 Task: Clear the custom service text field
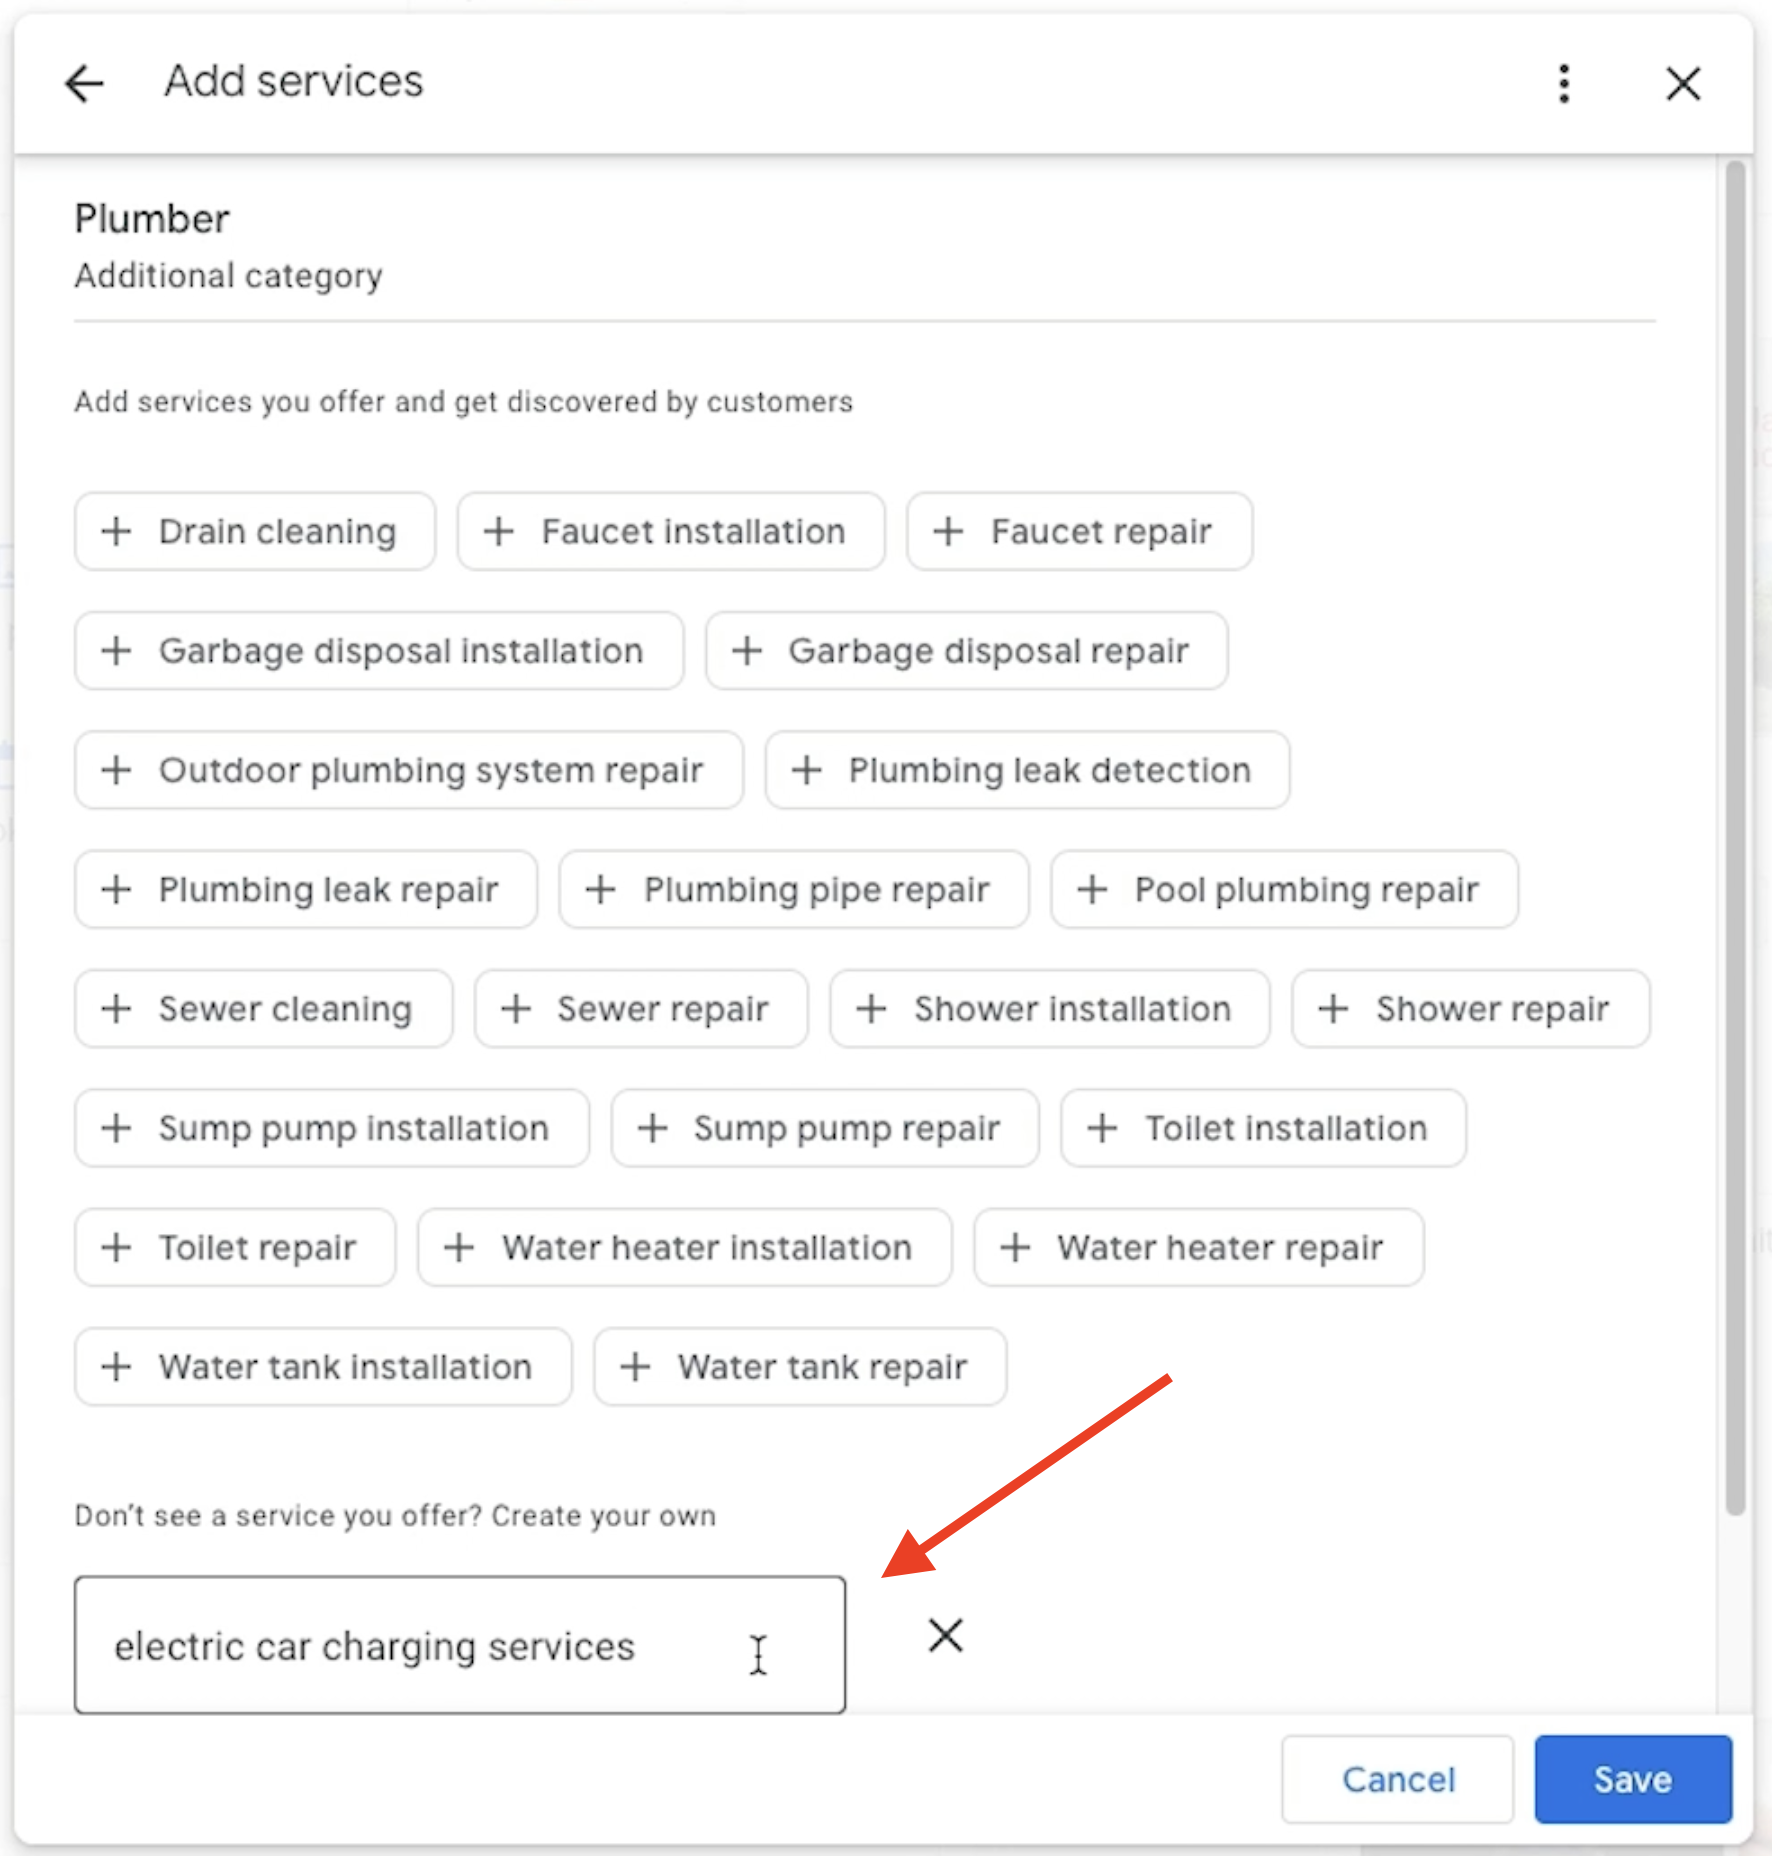pos(945,1636)
